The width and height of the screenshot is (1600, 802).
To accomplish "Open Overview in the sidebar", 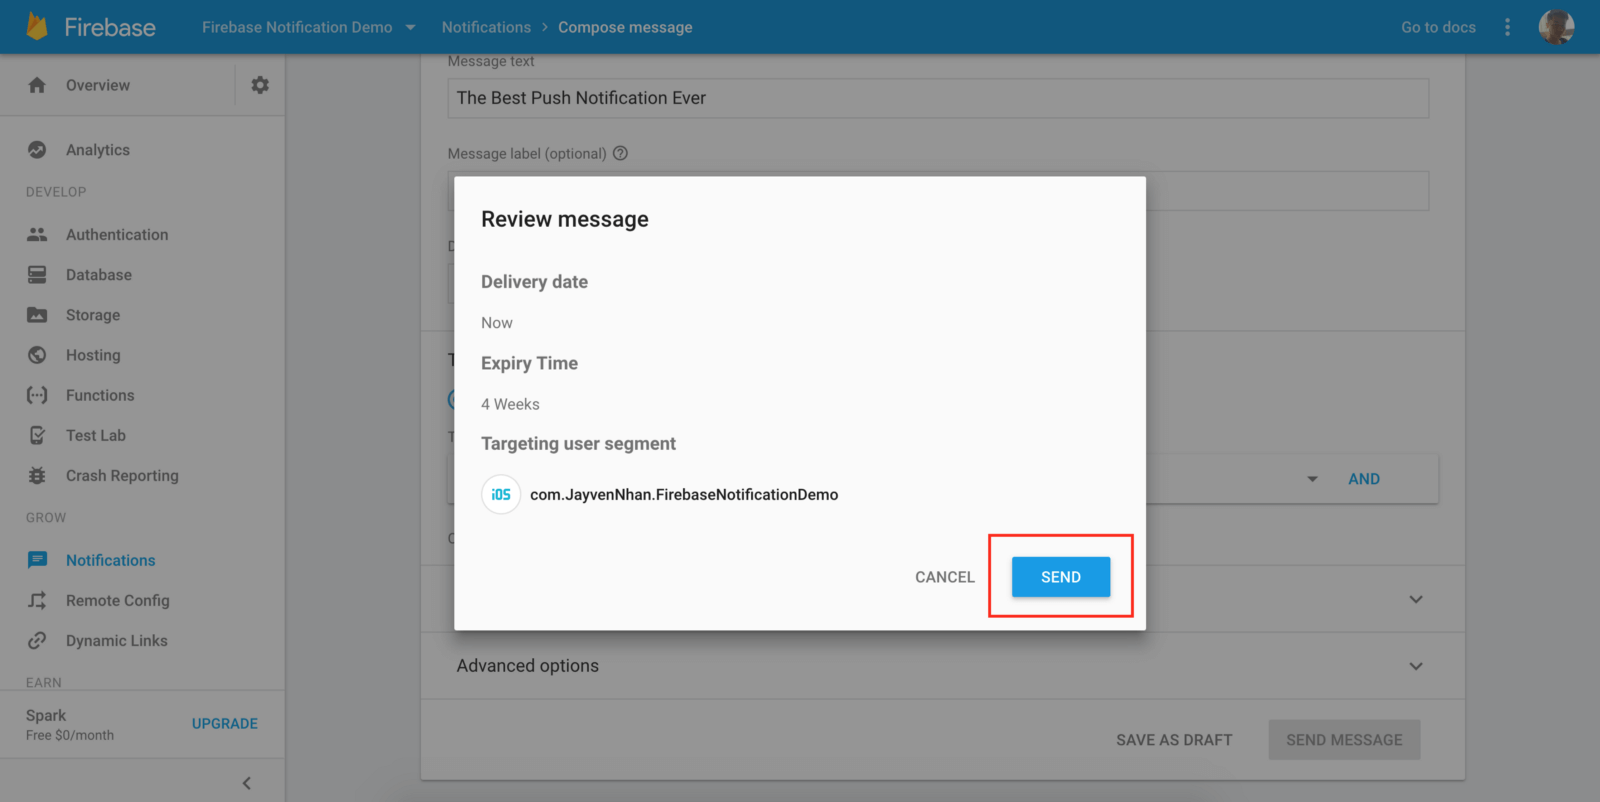I will pyautogui.click(x=98, y=85).
